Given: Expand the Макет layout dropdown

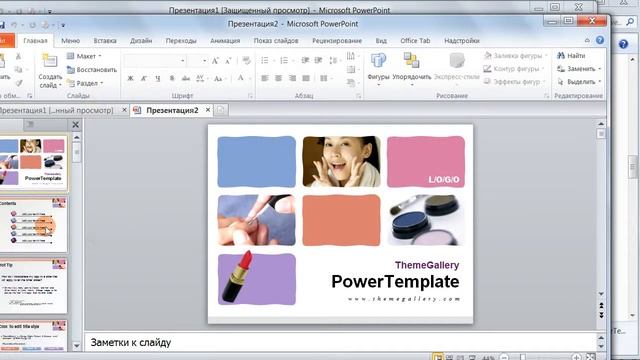Looking at the screenshot, I should [84, 56].
